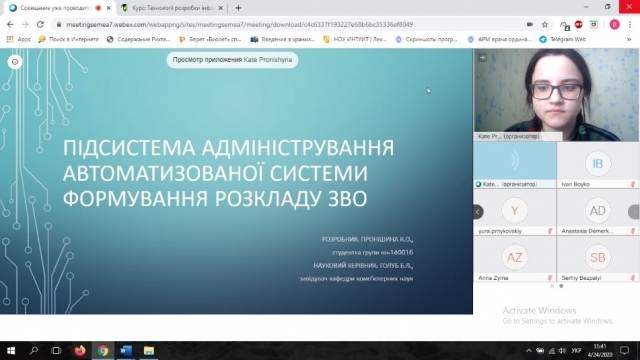Select Serhiy Bezpalyi participant tile

point(598,259)
